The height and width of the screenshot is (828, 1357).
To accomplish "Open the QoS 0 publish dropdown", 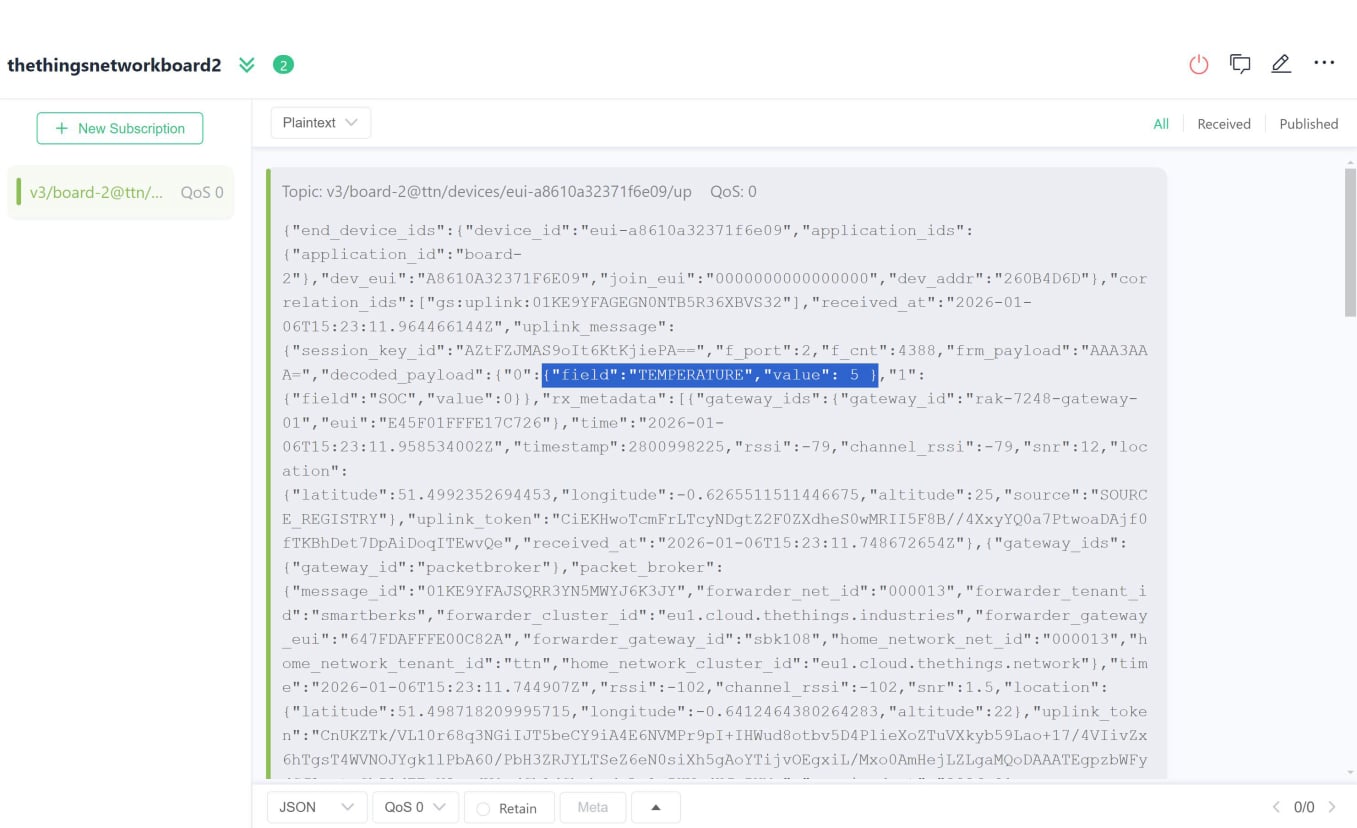I will point(415,807).
